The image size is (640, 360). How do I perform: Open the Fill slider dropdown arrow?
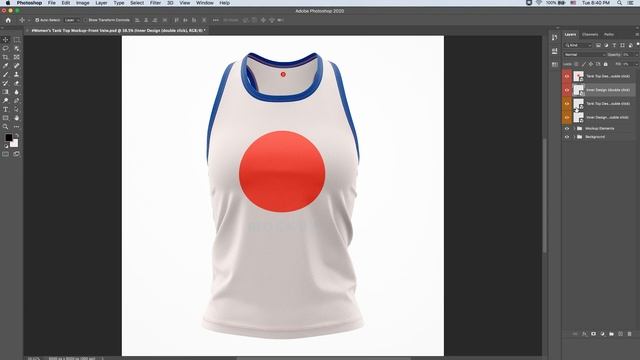click(x=636, y=64)
